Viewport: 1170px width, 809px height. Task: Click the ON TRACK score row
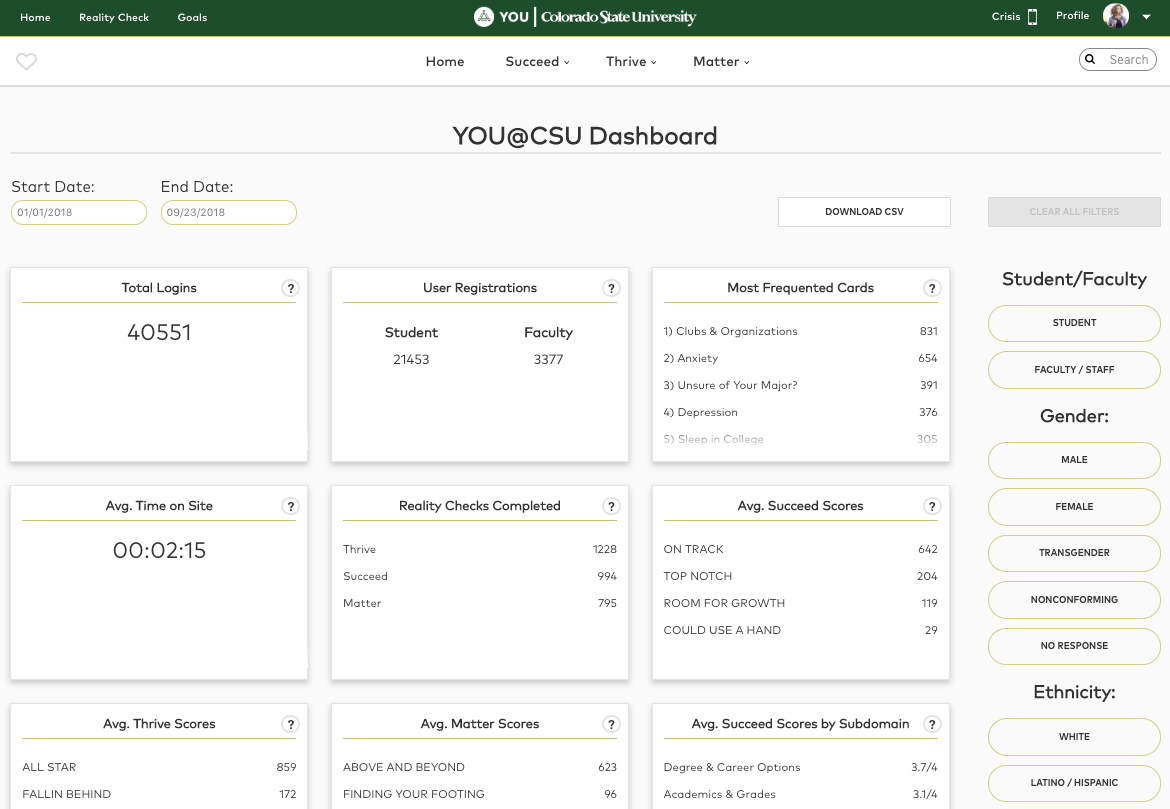(x=801, y=549)
